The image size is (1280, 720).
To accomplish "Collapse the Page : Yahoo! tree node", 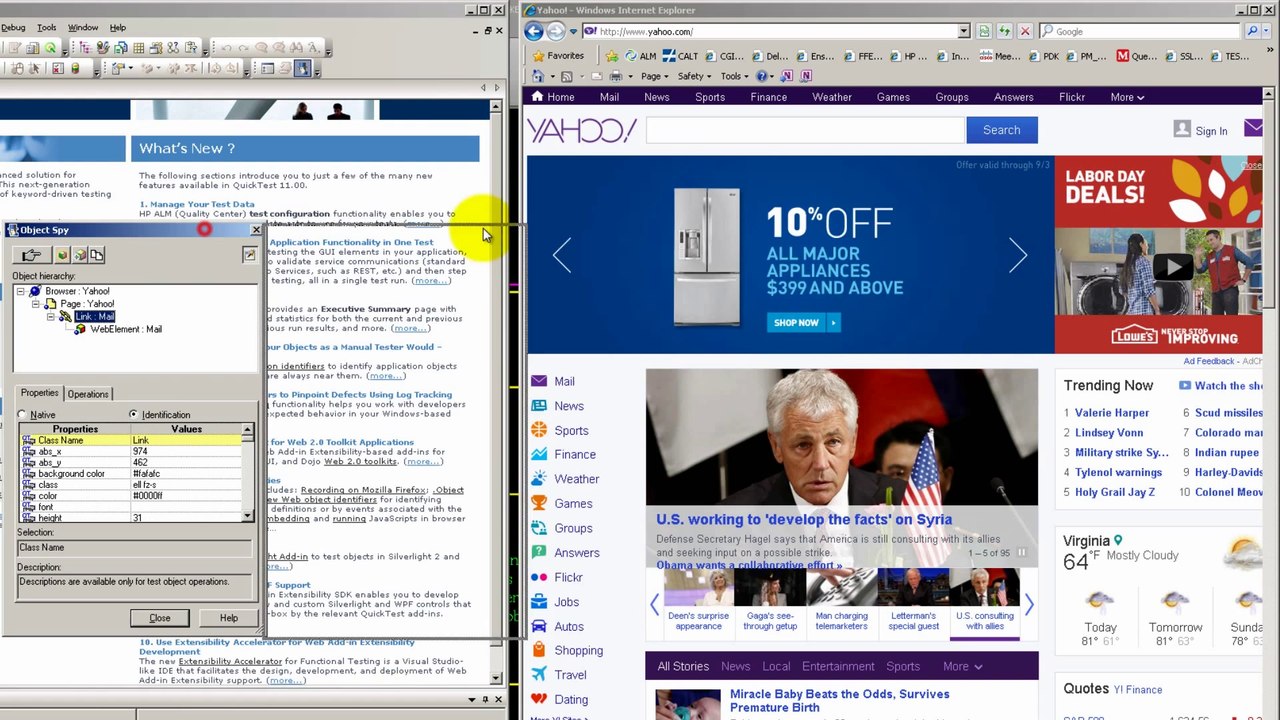I will click(36, 304).
